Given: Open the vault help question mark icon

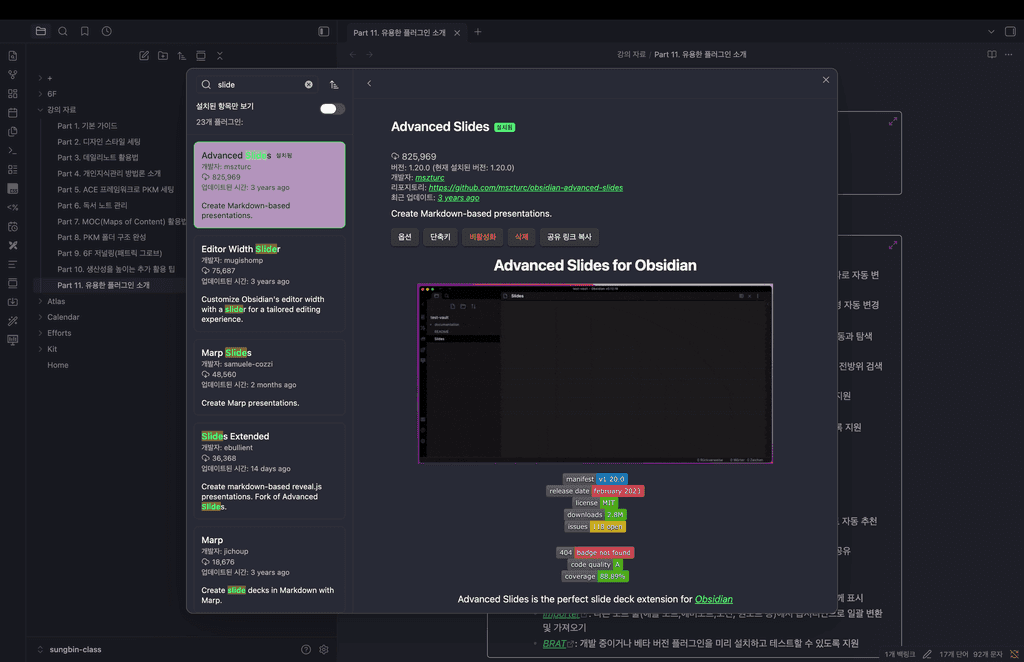Looking at the screenshot, I should pos(306,649).
